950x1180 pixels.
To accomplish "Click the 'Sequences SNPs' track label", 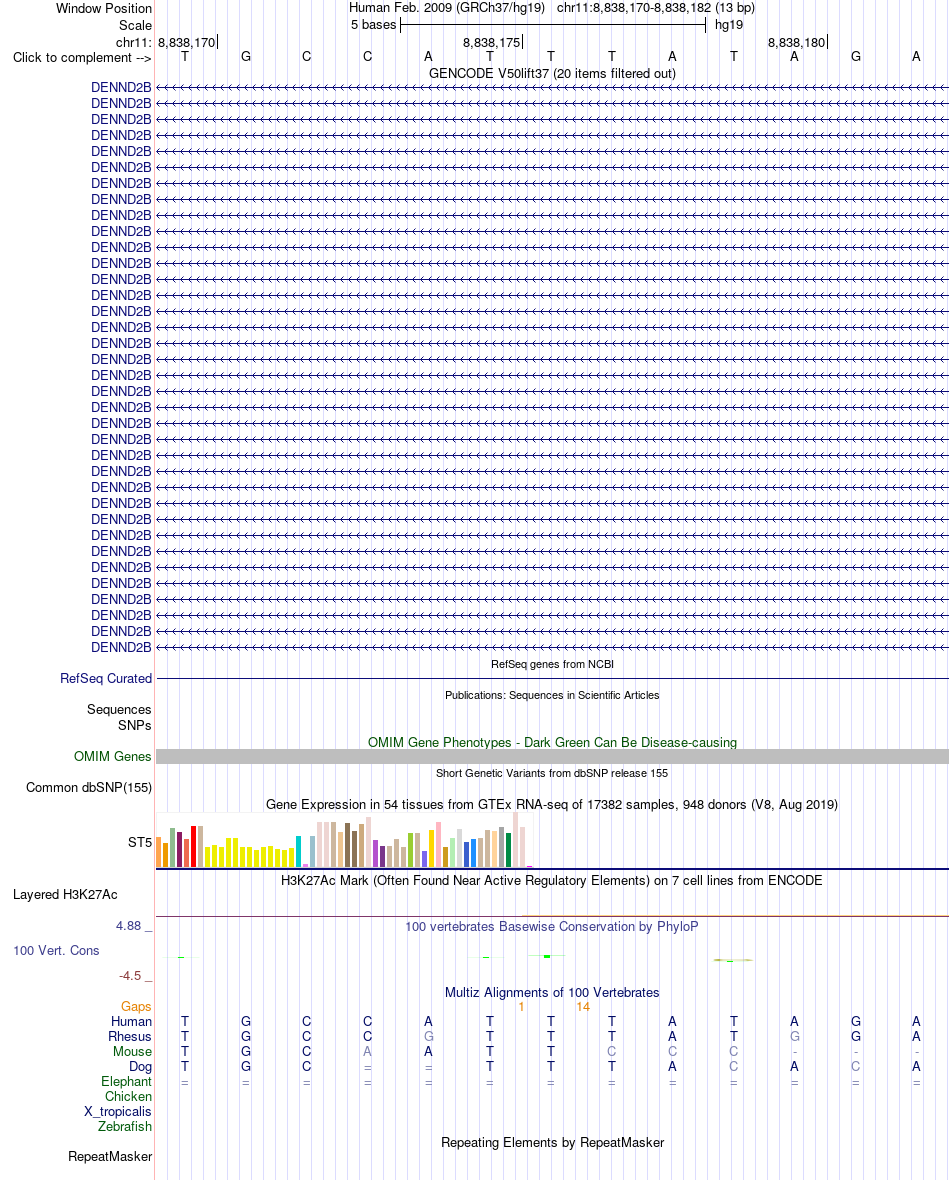I will pos(119,717).
